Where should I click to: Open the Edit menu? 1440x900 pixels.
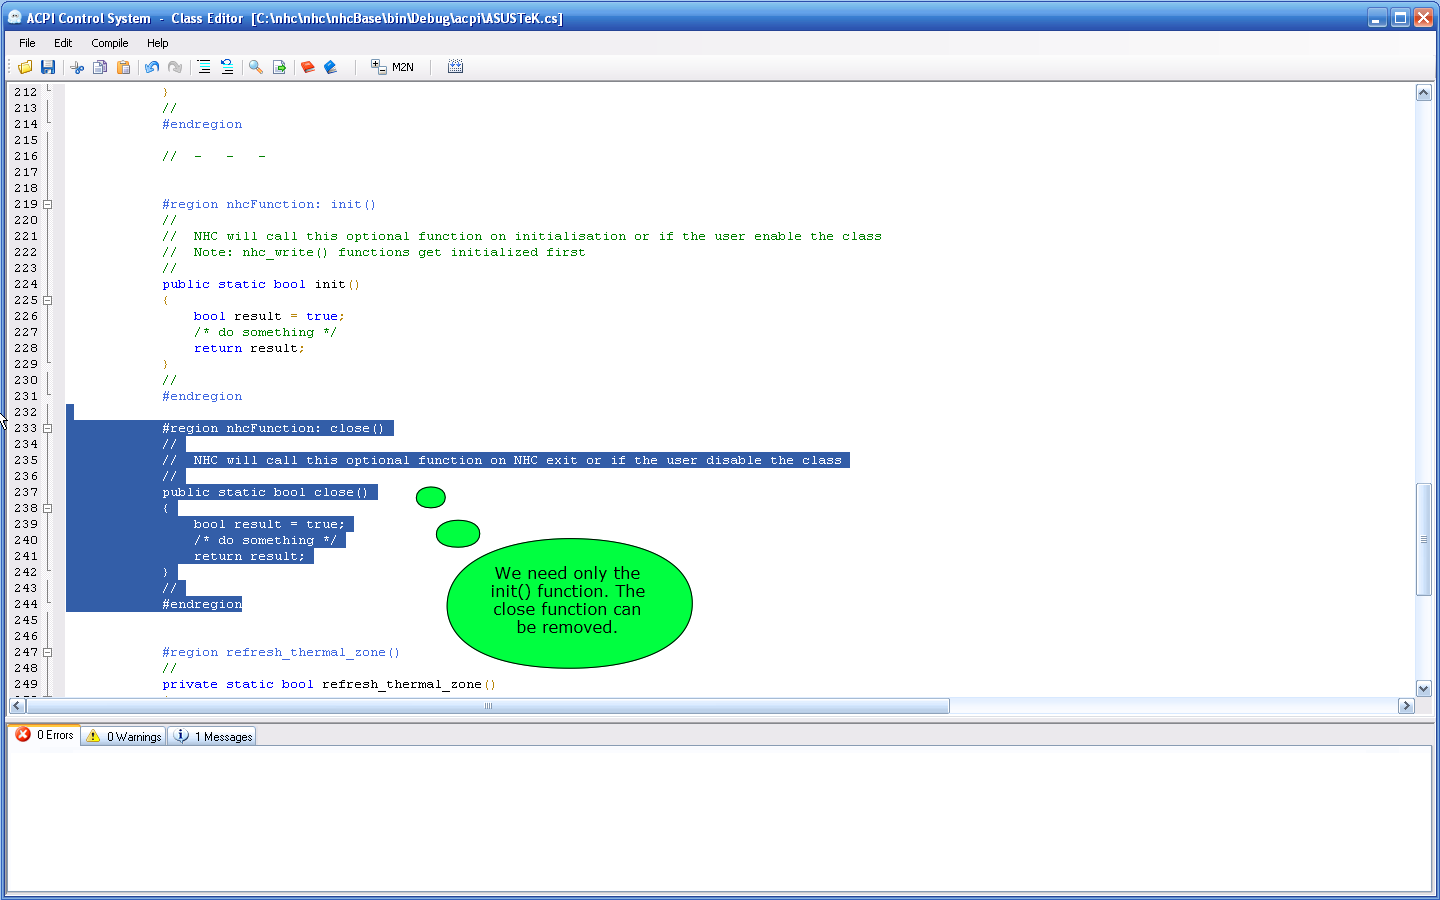(63, 43)
